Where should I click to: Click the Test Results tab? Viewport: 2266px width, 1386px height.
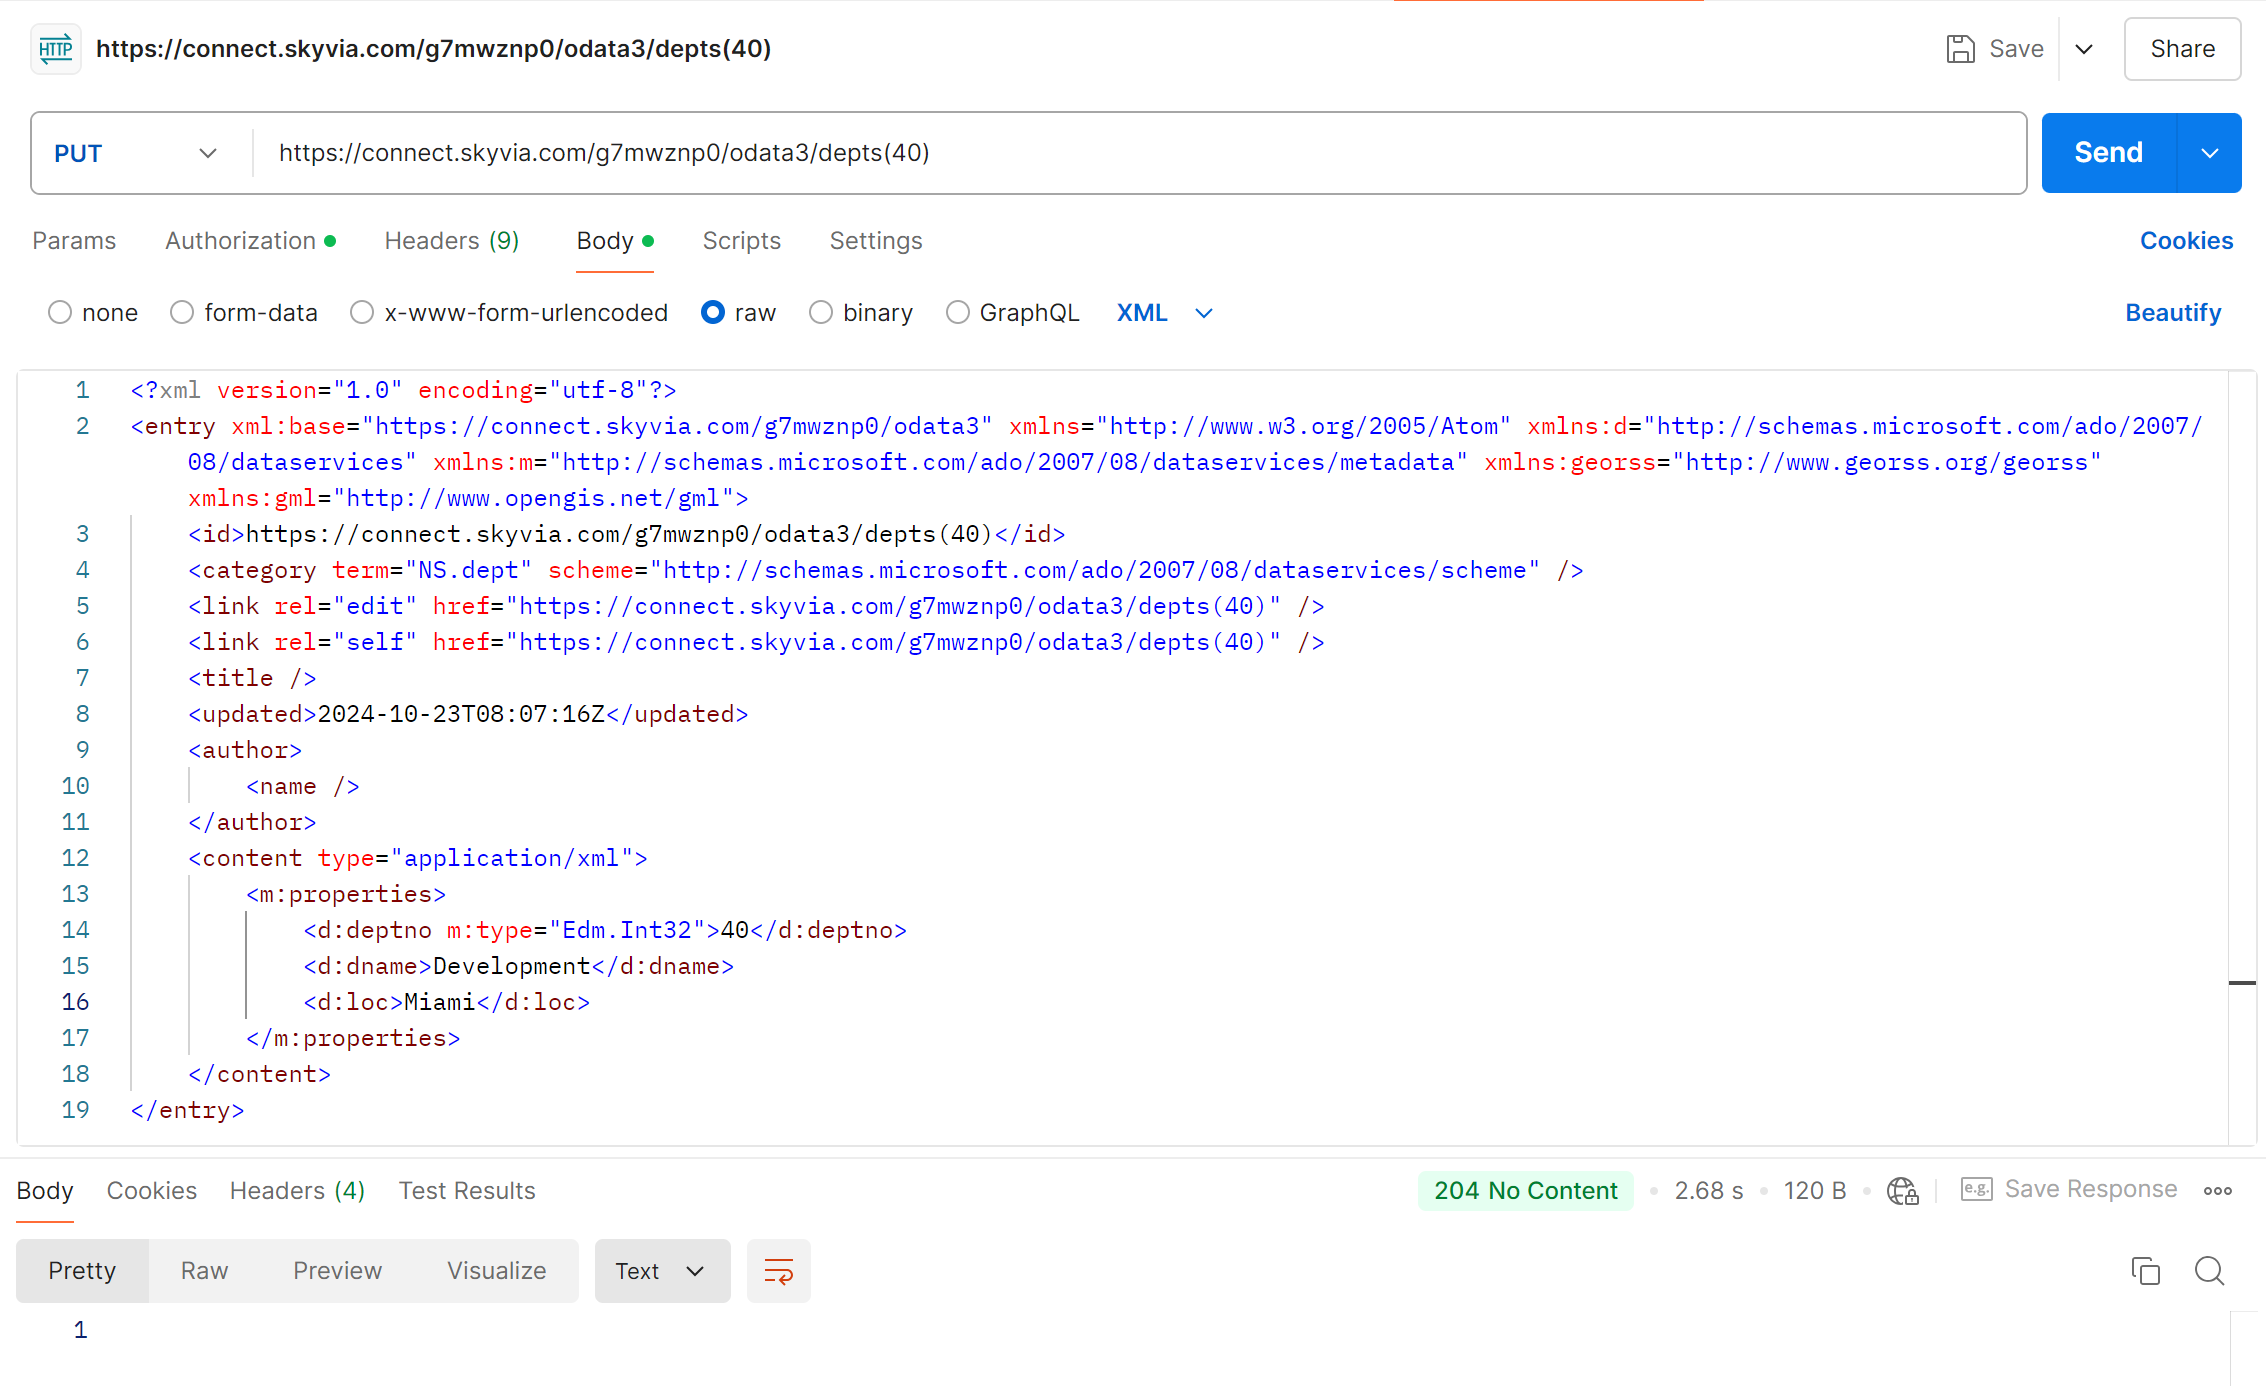pyautogui.click(x=466, y=1190)
